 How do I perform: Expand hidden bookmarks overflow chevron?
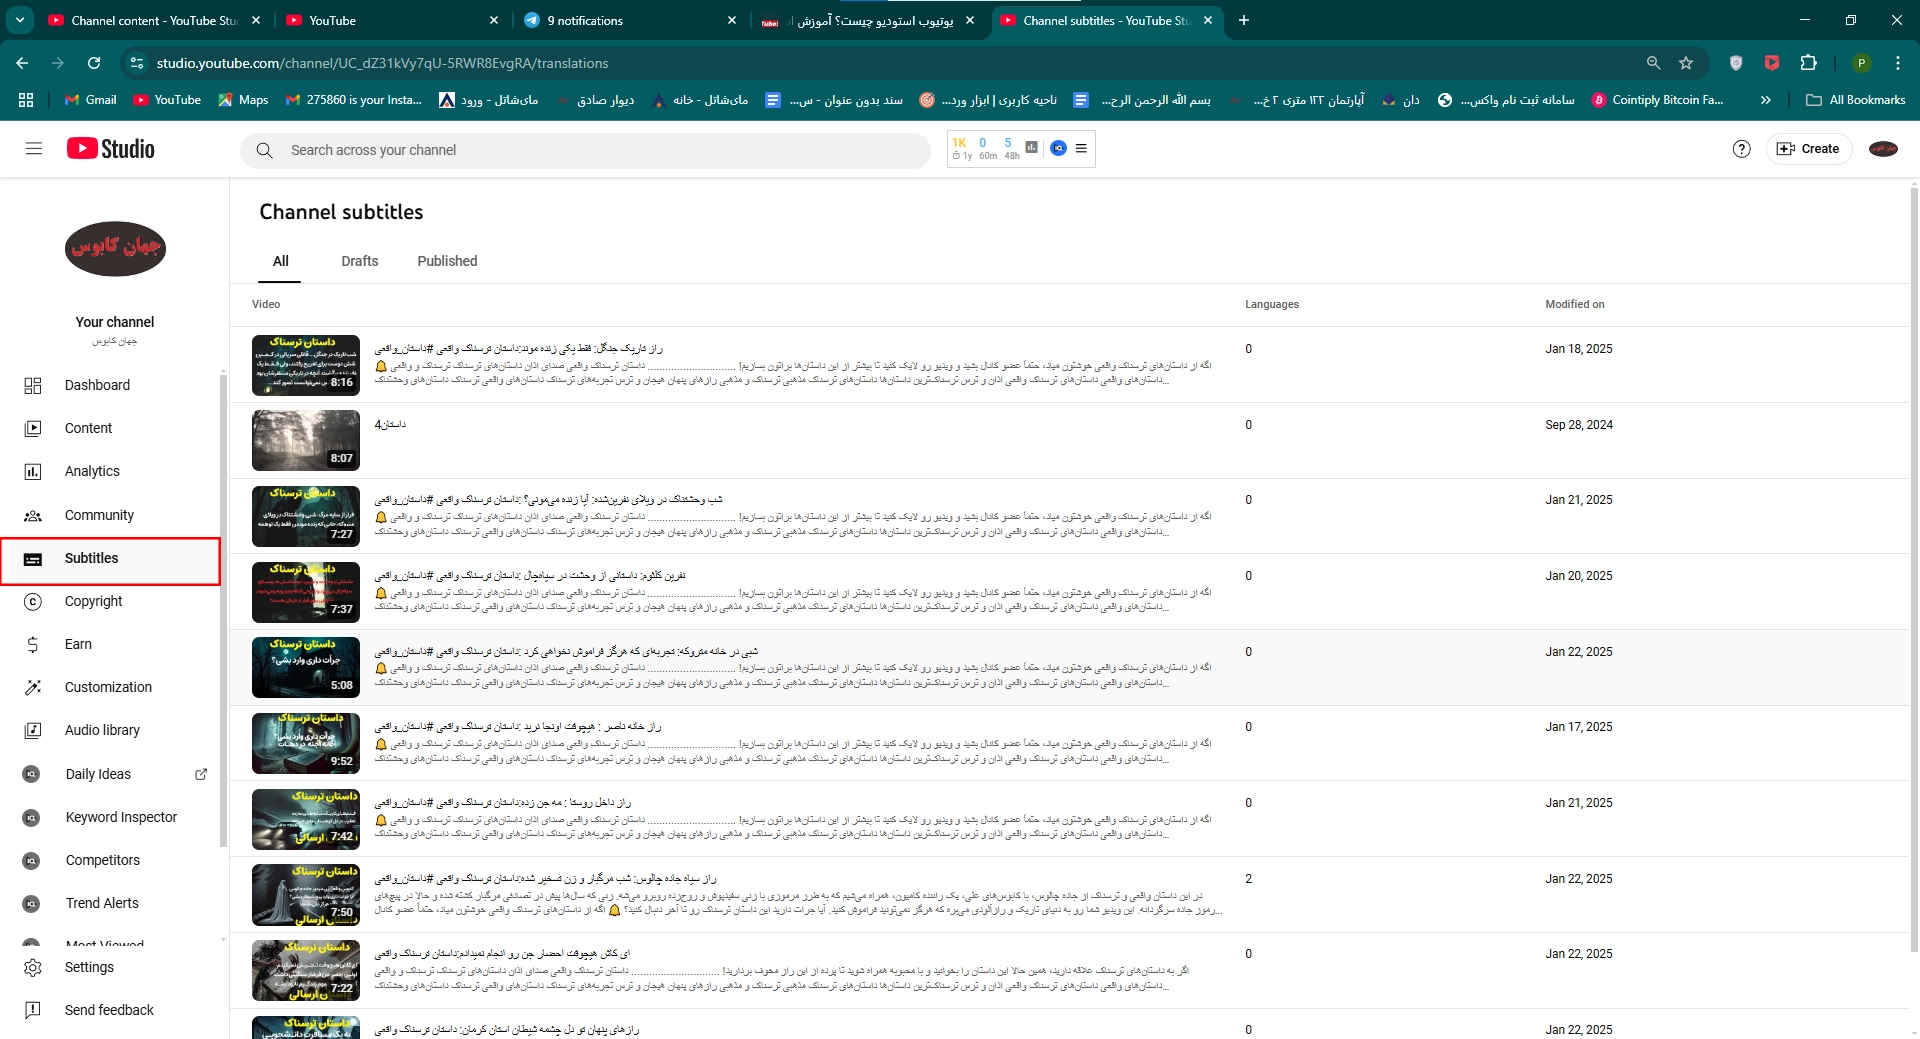[1766, 100]
